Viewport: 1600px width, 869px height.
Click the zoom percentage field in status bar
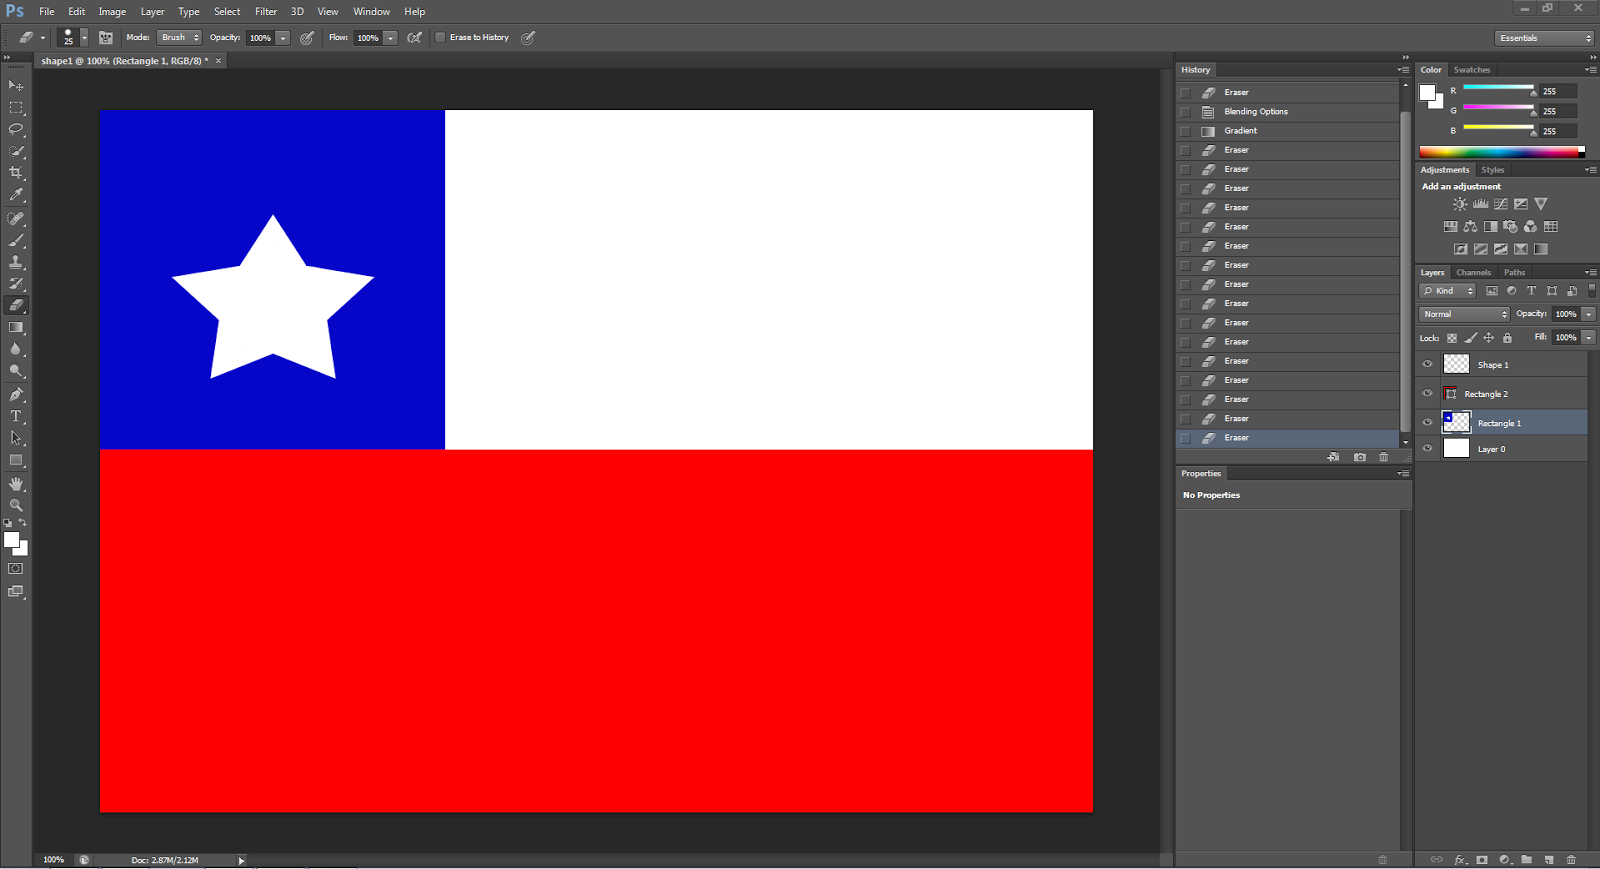[x=54, y=860]
